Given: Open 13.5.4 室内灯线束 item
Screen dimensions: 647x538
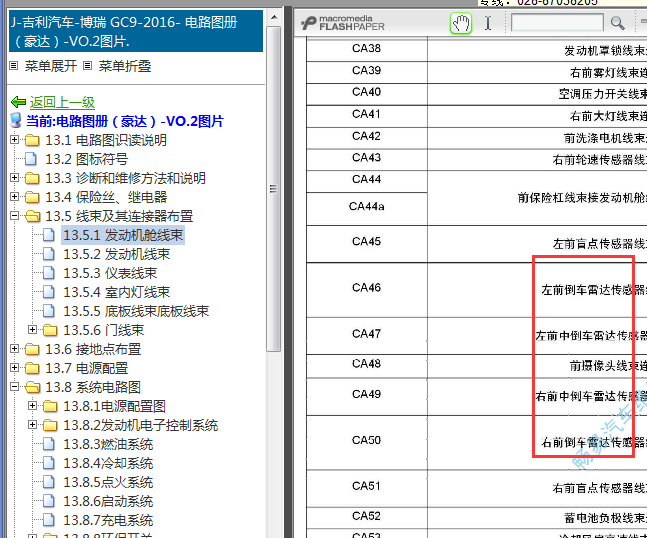Looking at the screenshot, I should tap(116, 292).
